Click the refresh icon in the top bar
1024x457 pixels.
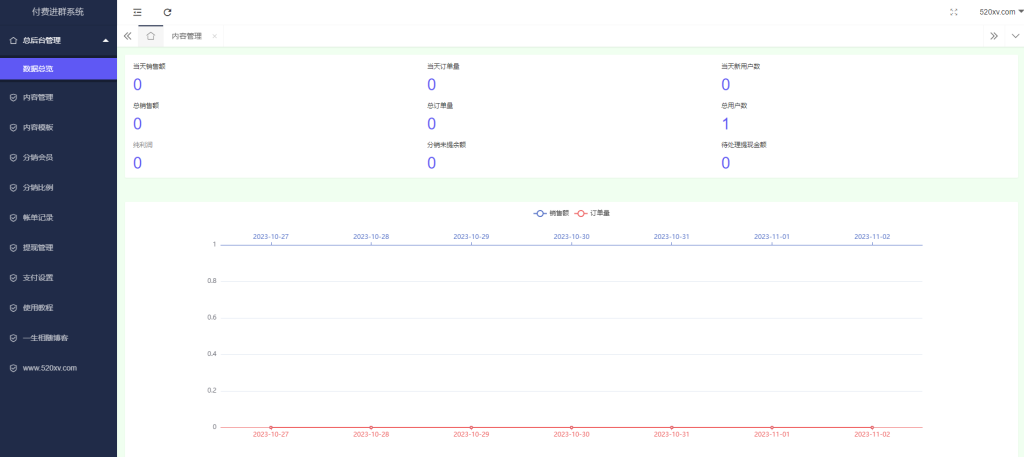click(x=167, y=12)
